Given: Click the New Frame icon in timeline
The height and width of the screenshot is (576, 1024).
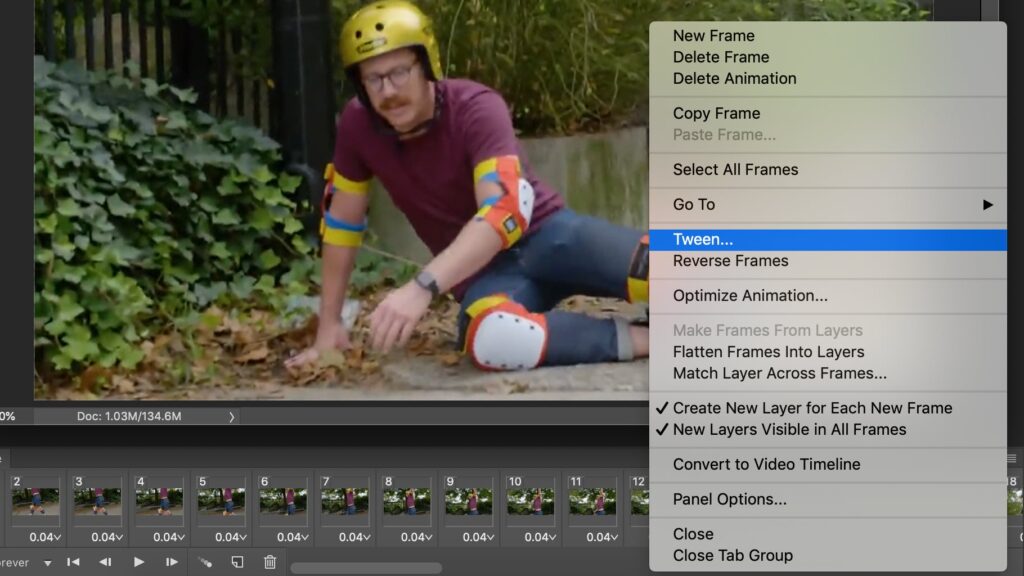Looking at the screenshot, I should [x=237, y=562].
